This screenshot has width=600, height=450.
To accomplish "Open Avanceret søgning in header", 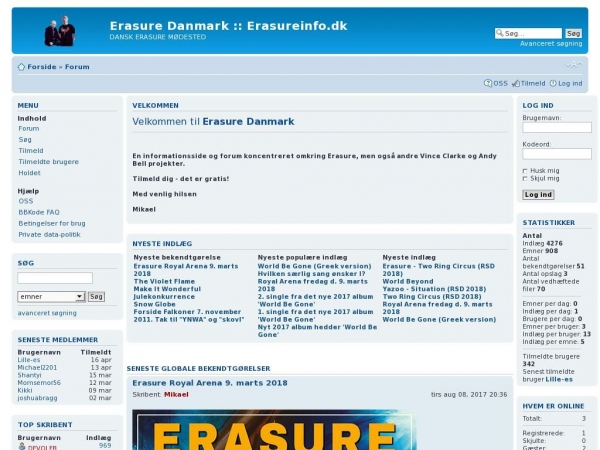I will (x=551, y=44).
